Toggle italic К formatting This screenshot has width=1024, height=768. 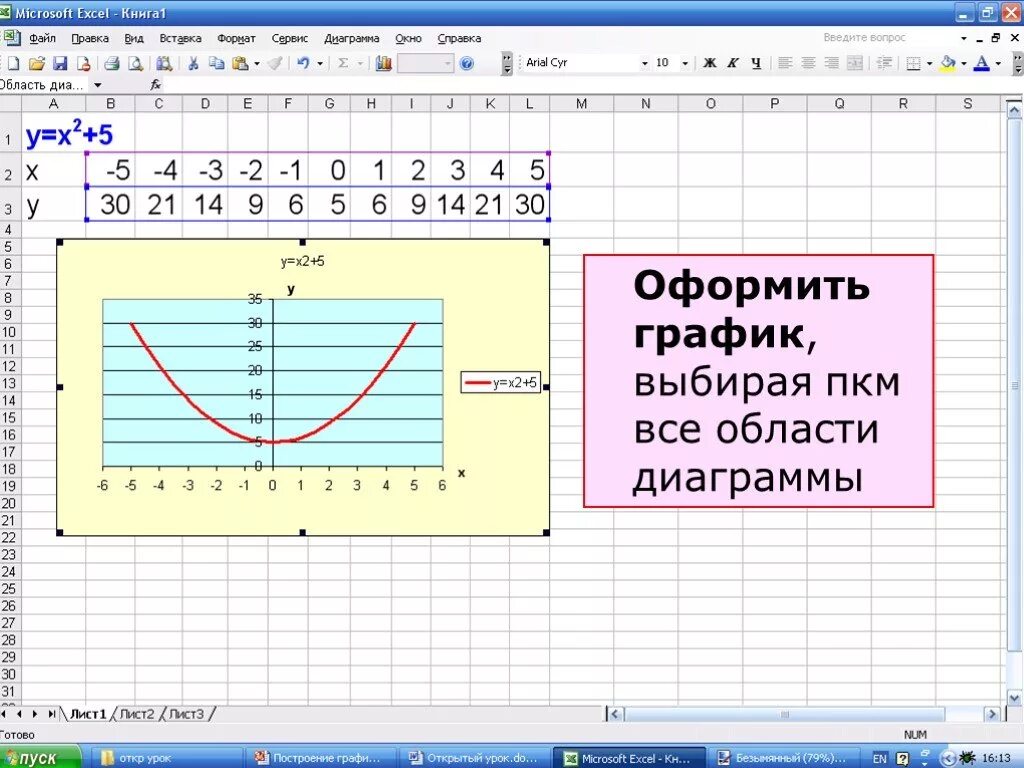point(733,63)
